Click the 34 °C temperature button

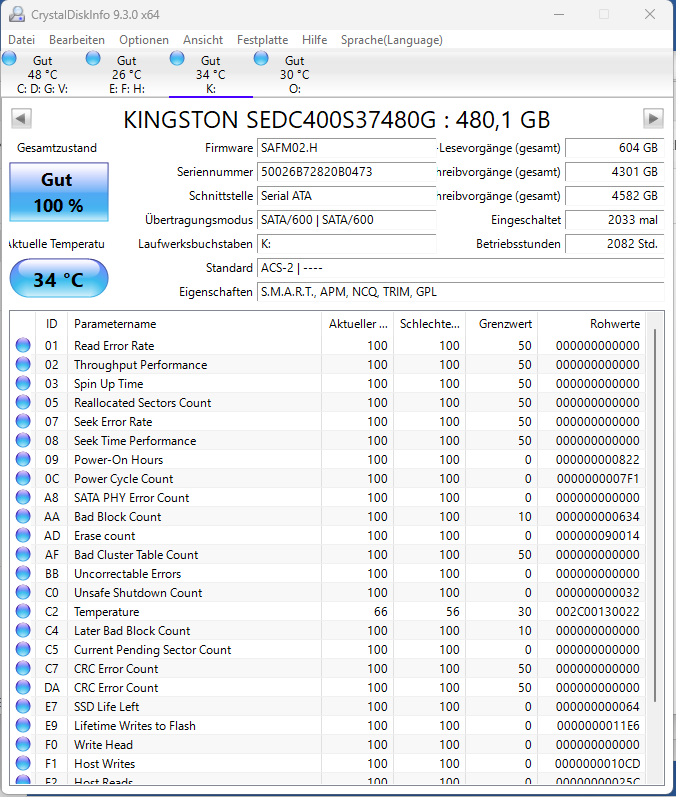coord(59,279)
